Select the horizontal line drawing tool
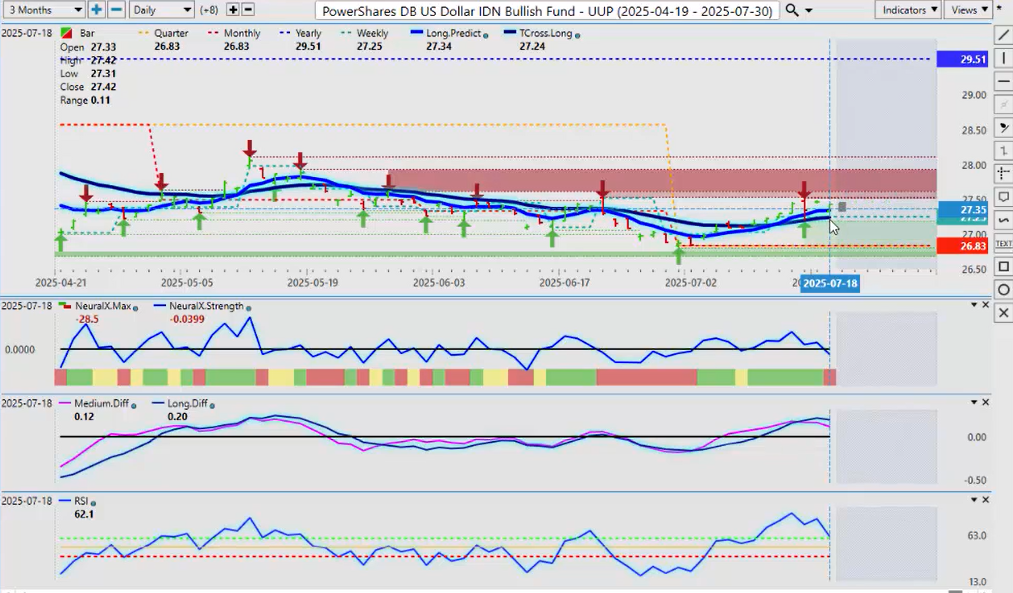 point(1003,82)
